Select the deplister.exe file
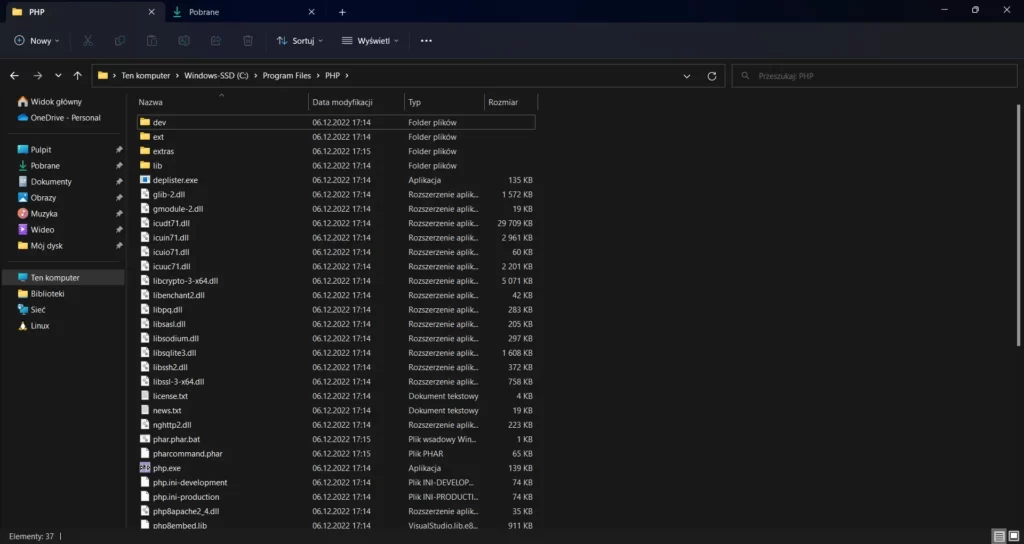 coord(336,180)
